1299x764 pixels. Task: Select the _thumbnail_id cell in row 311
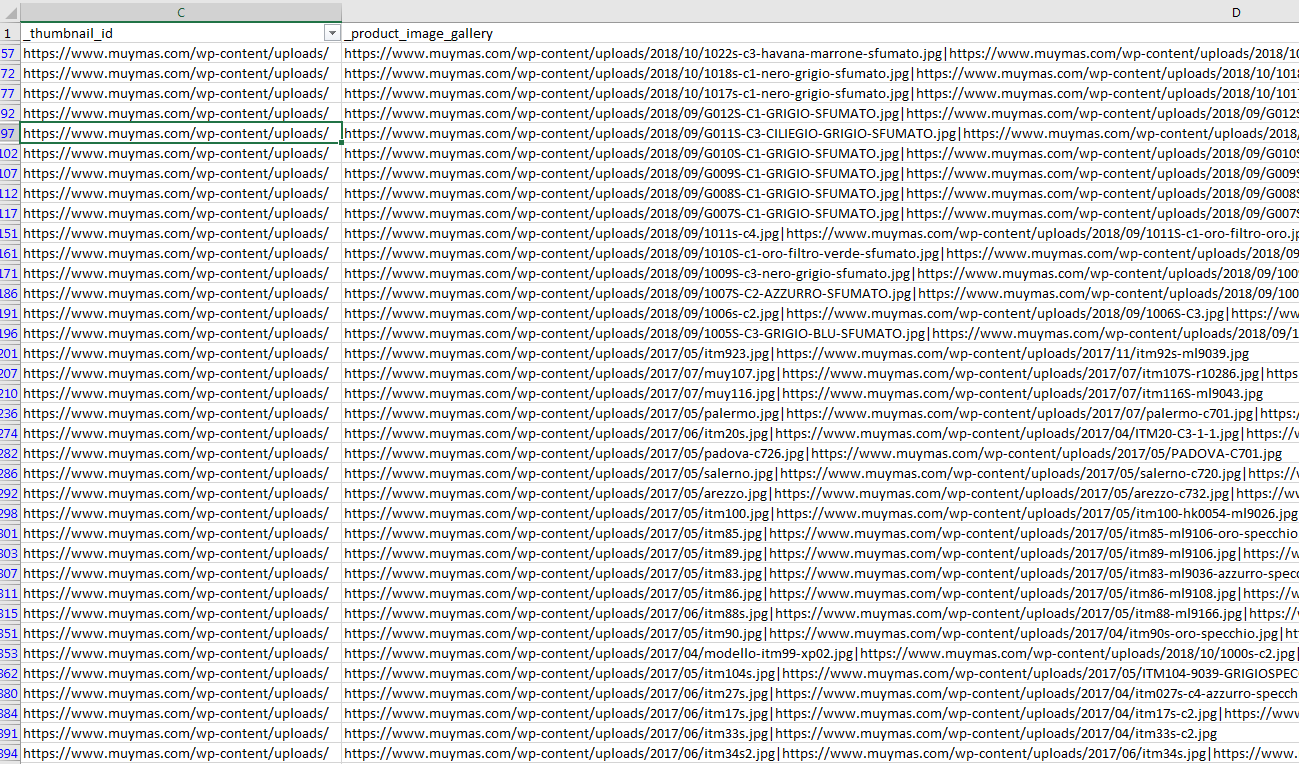pos(181,593)
